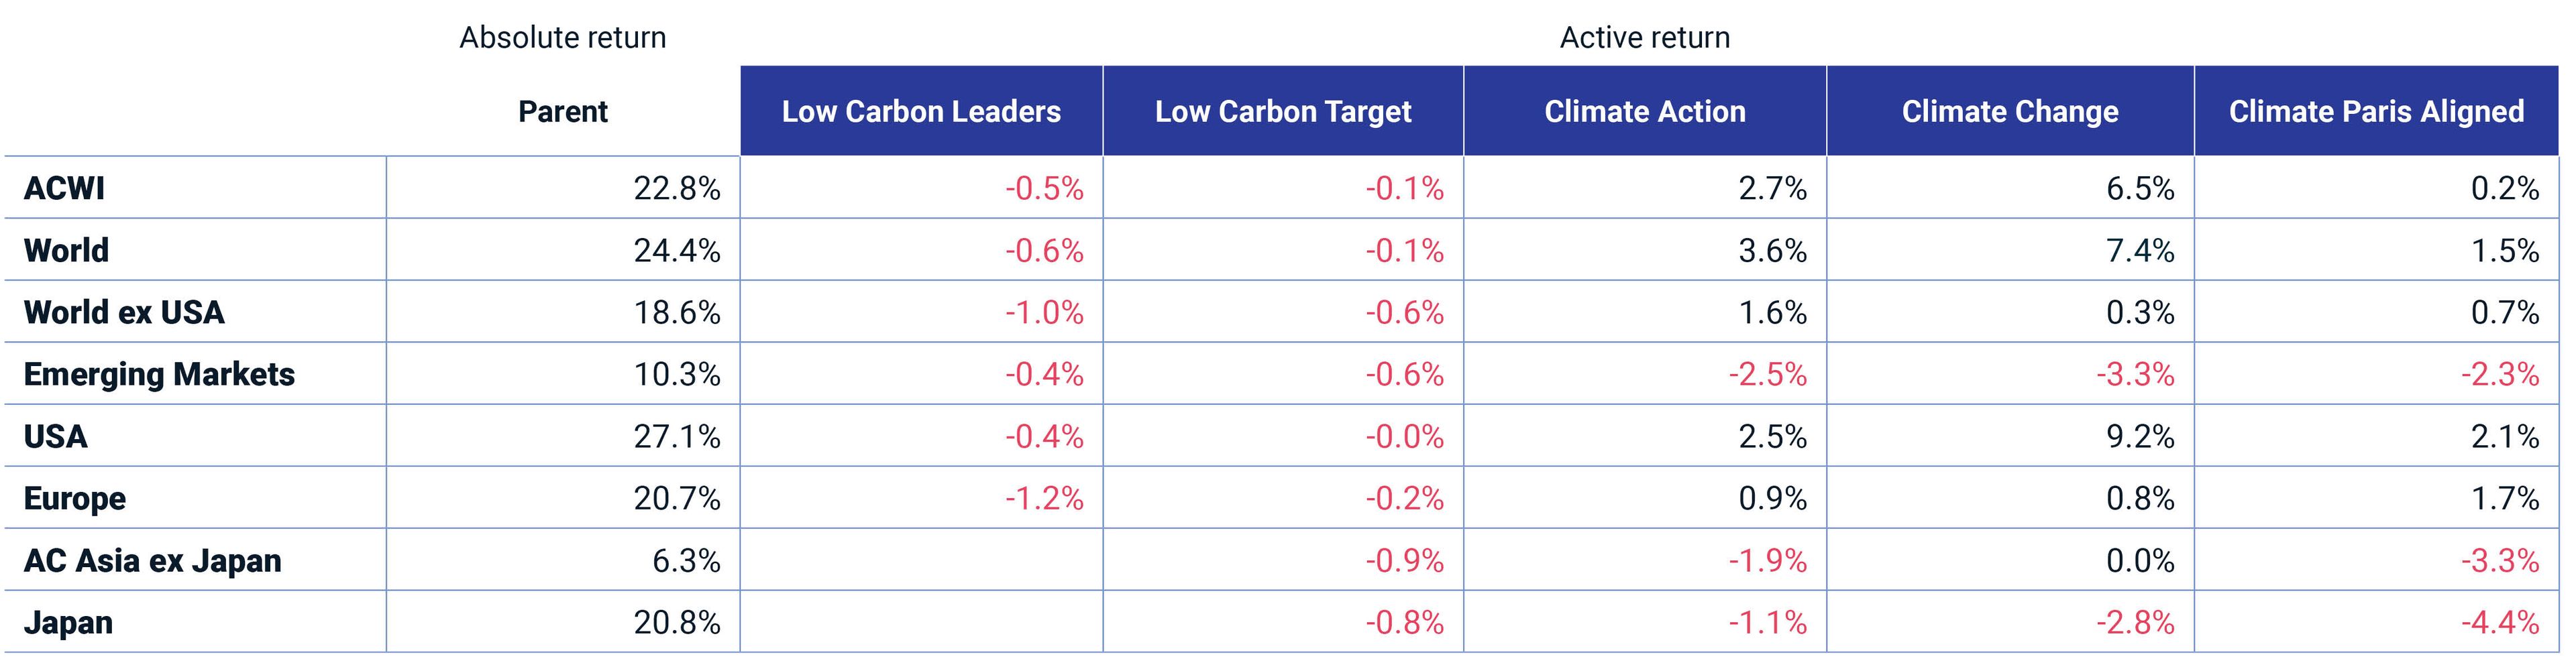Select World Climate Action 3.6% cell
The height and width of the screenshot is (667, 2576).
(1772, 250)
